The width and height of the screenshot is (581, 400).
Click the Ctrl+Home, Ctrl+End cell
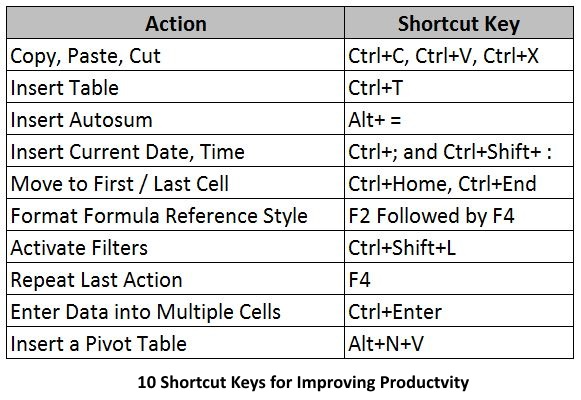tap(459, 183)
